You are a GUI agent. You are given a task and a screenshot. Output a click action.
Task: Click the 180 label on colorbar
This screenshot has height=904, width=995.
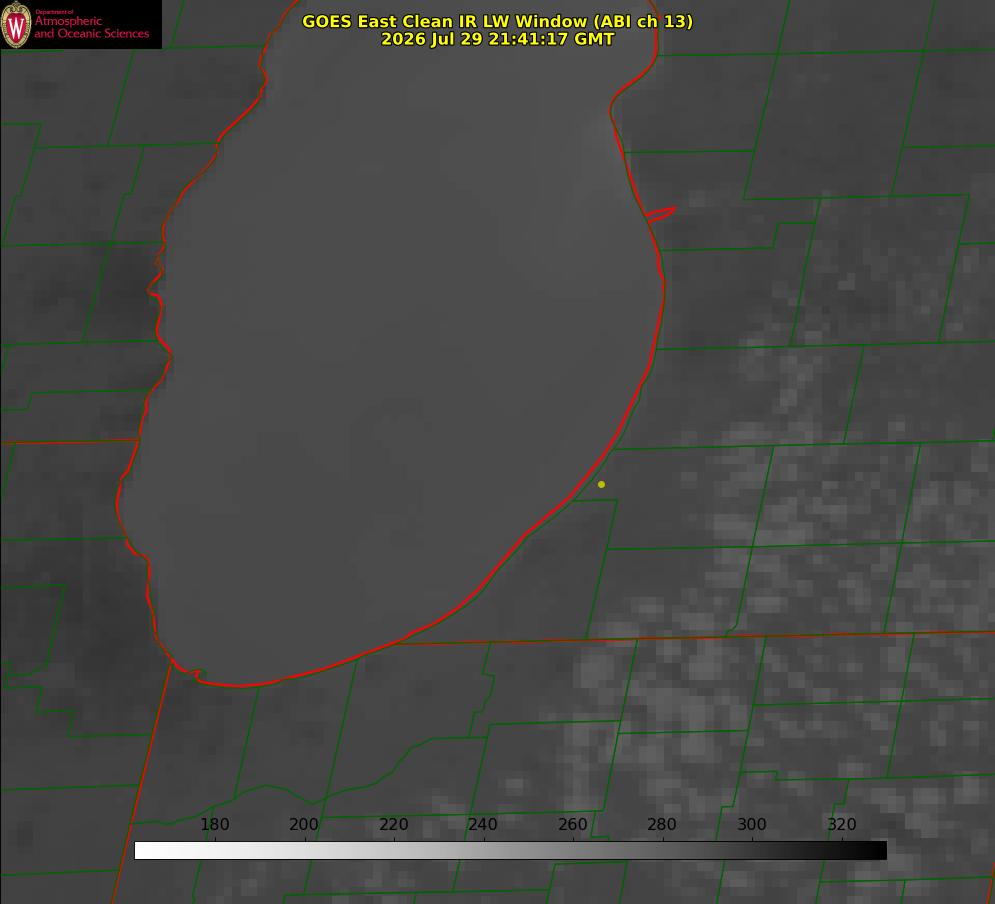coord(214,824)
